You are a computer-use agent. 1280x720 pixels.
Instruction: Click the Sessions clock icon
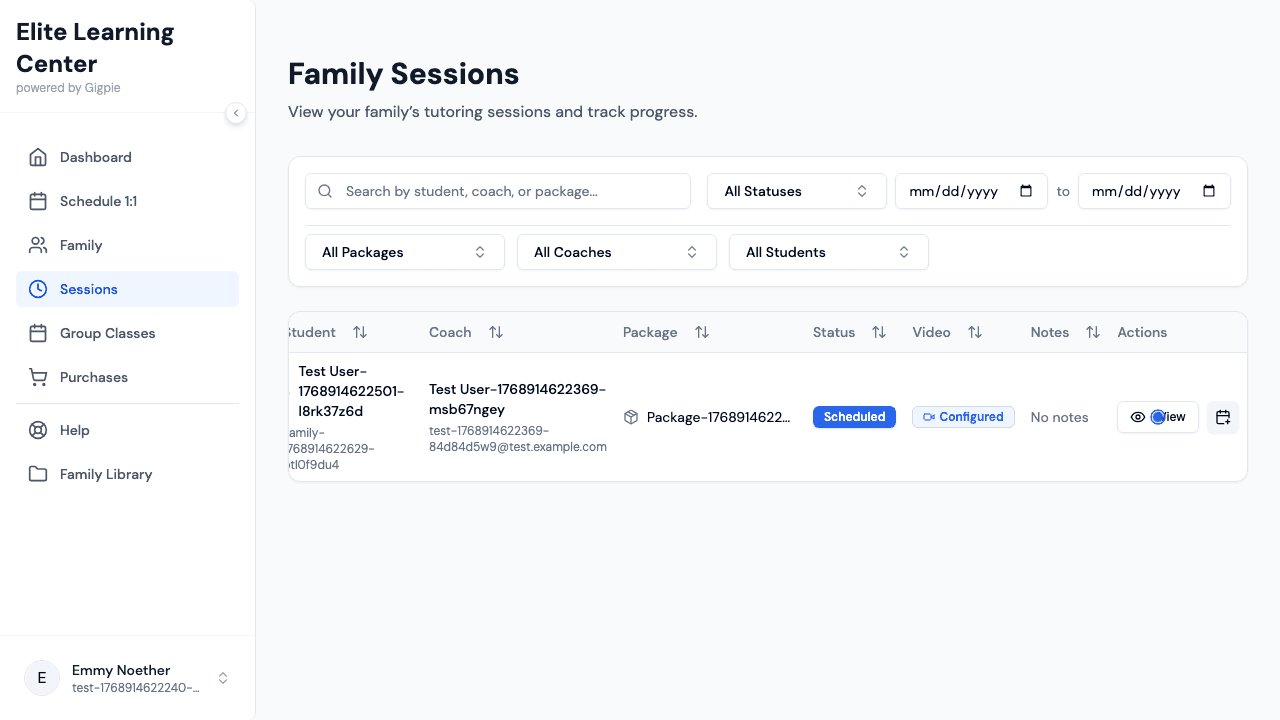[38, 289]
